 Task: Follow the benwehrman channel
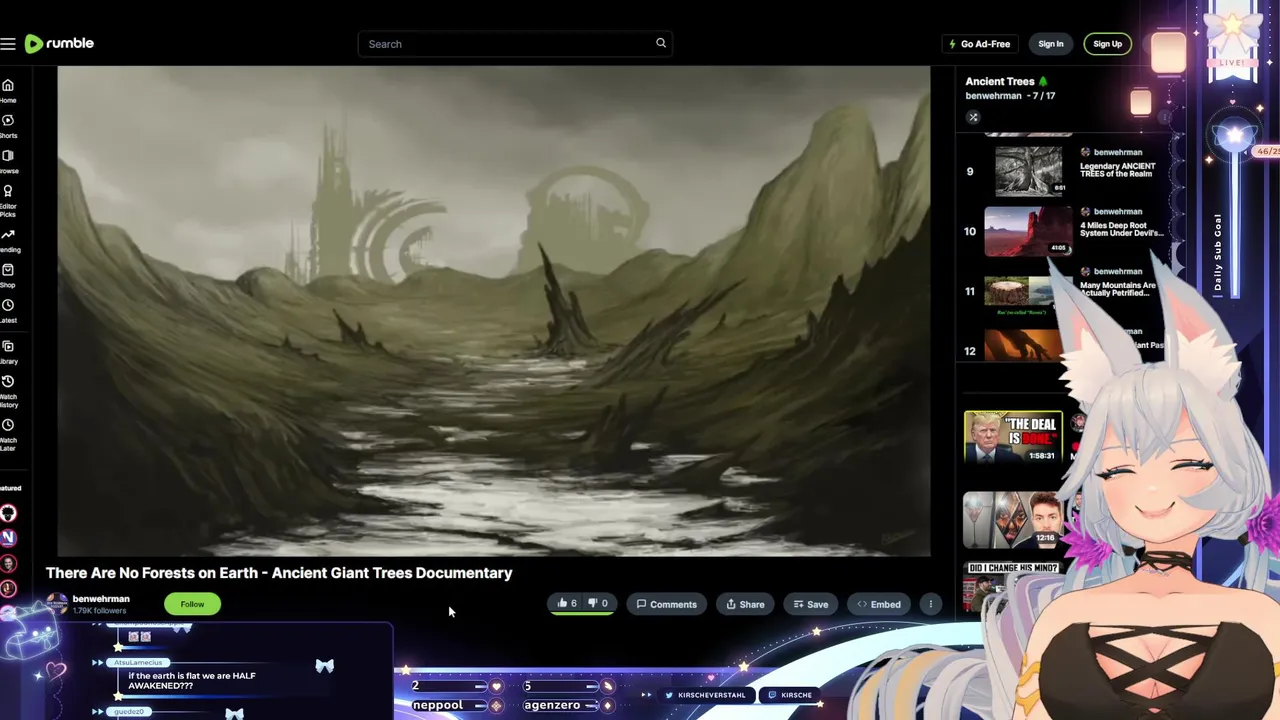click(x=192, y=604)
